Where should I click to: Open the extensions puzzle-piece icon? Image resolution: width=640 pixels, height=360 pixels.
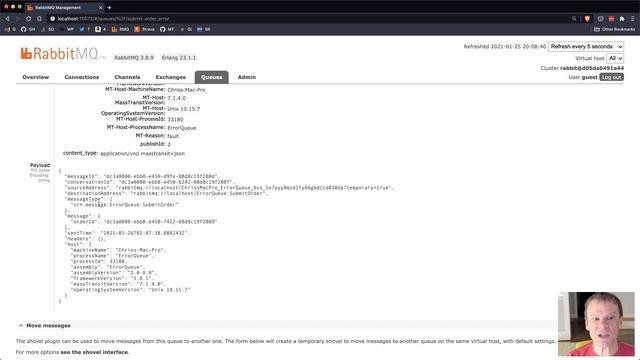tap(622, 19)
